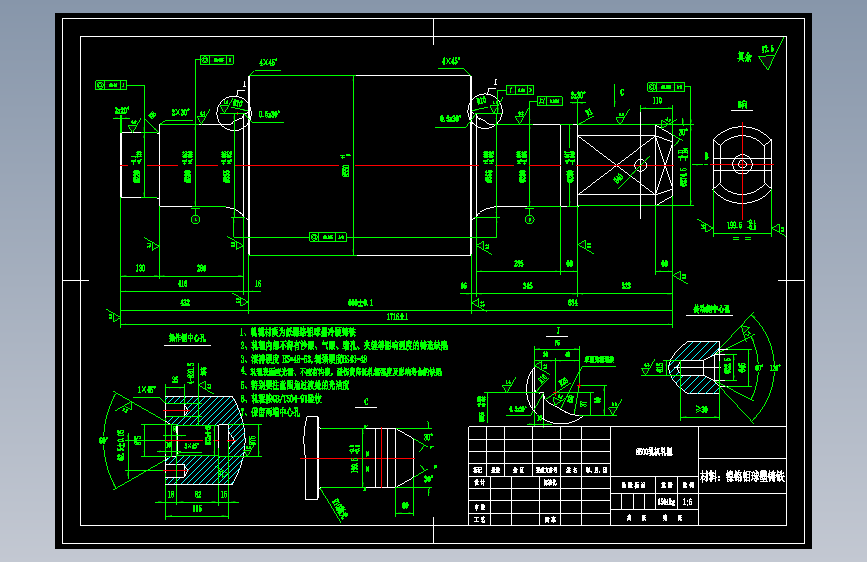Image resolution: width=867 pixels, height=562 pixels.
Task: Select the 115 dimension under the center hole section
Action: click(197, 508)
